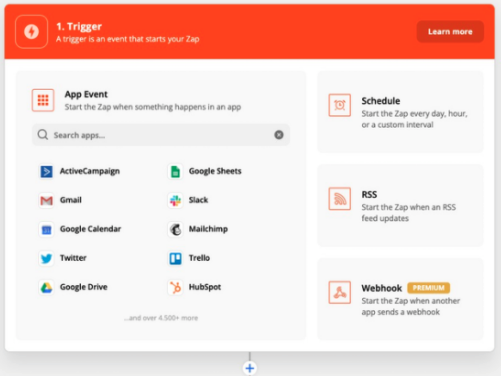Viewport: 501px width, 376px height.
Task: Select the Mailchimp app icon
Action: [x=175, y=229]
